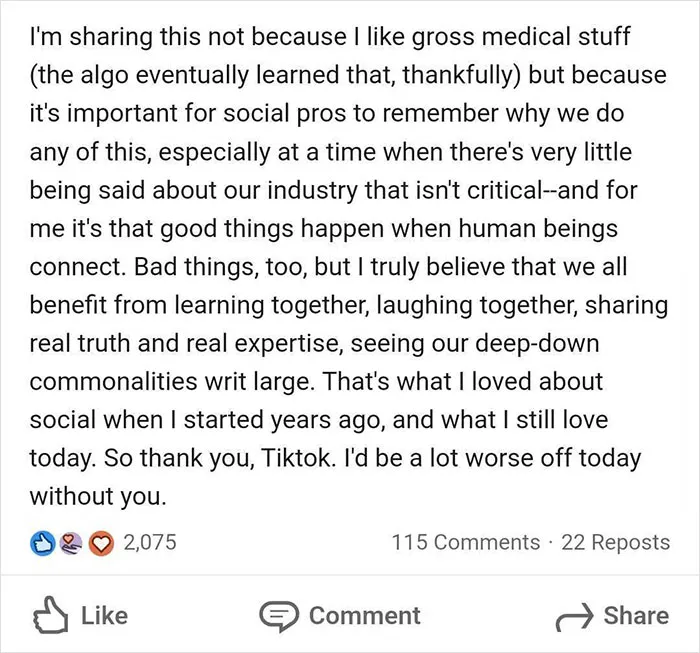Click the purple support reaction icon
The width and height of the screenshot is (700, 653).
click(72, 543)
